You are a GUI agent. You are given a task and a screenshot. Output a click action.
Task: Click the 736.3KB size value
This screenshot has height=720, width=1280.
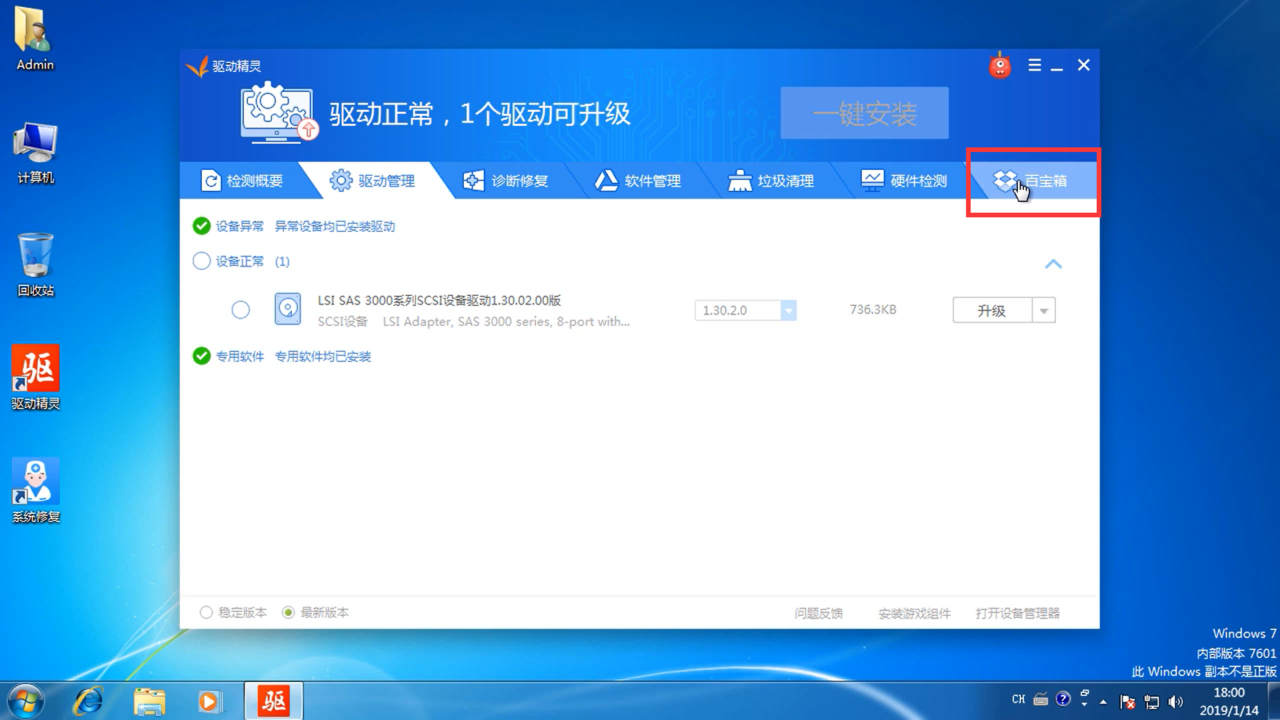click(x=873, y=310)
